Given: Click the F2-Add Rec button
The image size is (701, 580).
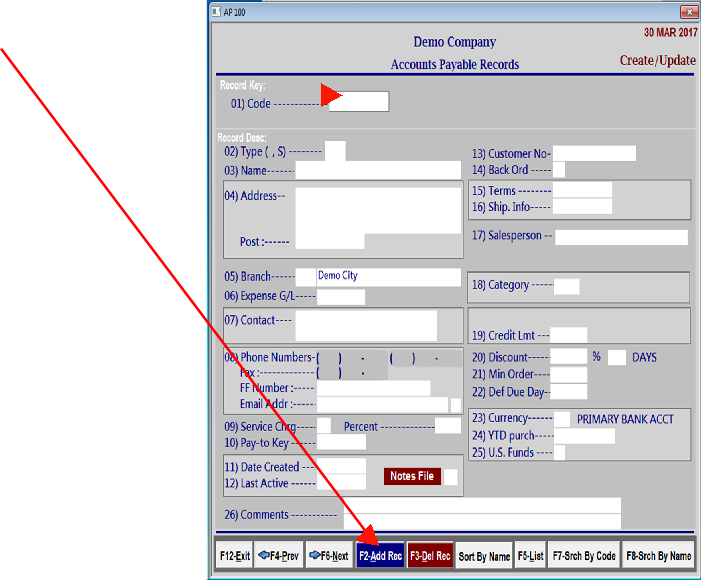Looking at the screenshot, I should pos(380,556).
